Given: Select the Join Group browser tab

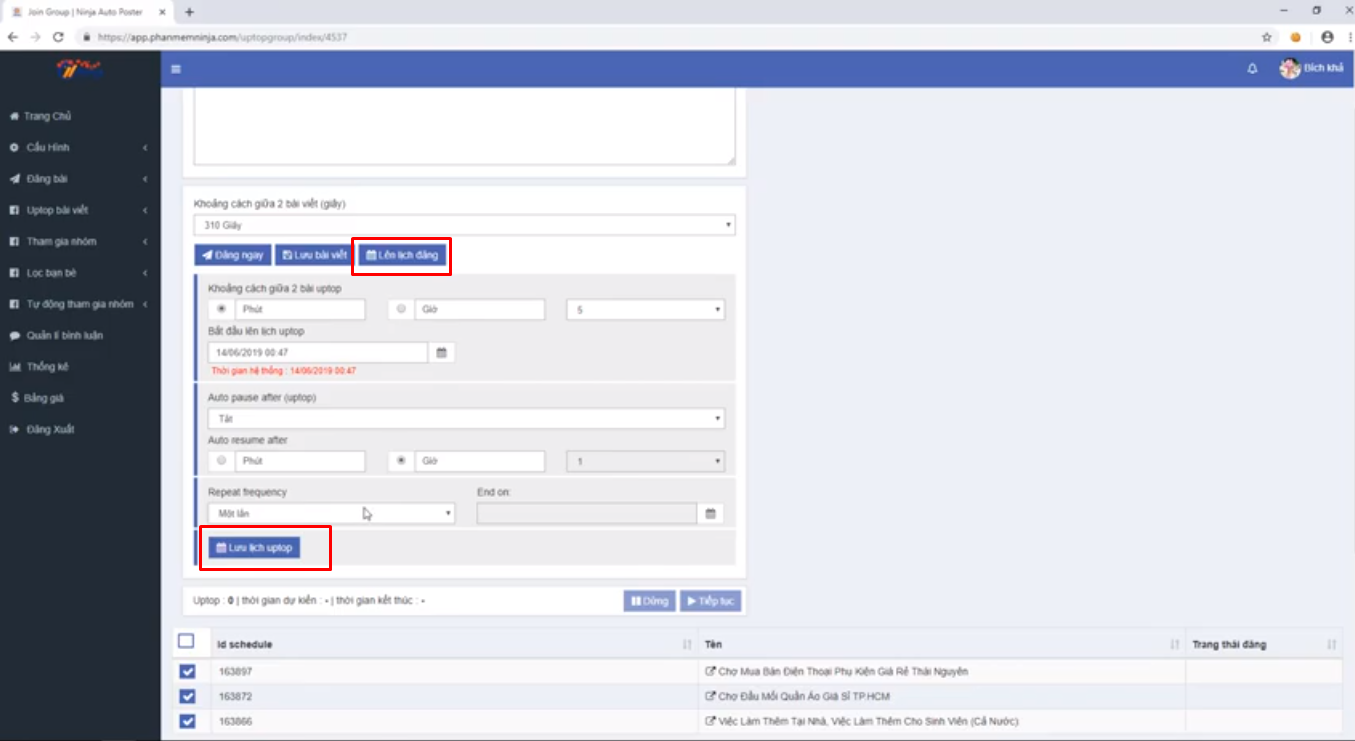Looking at the screenshot, I should (88, 12).
